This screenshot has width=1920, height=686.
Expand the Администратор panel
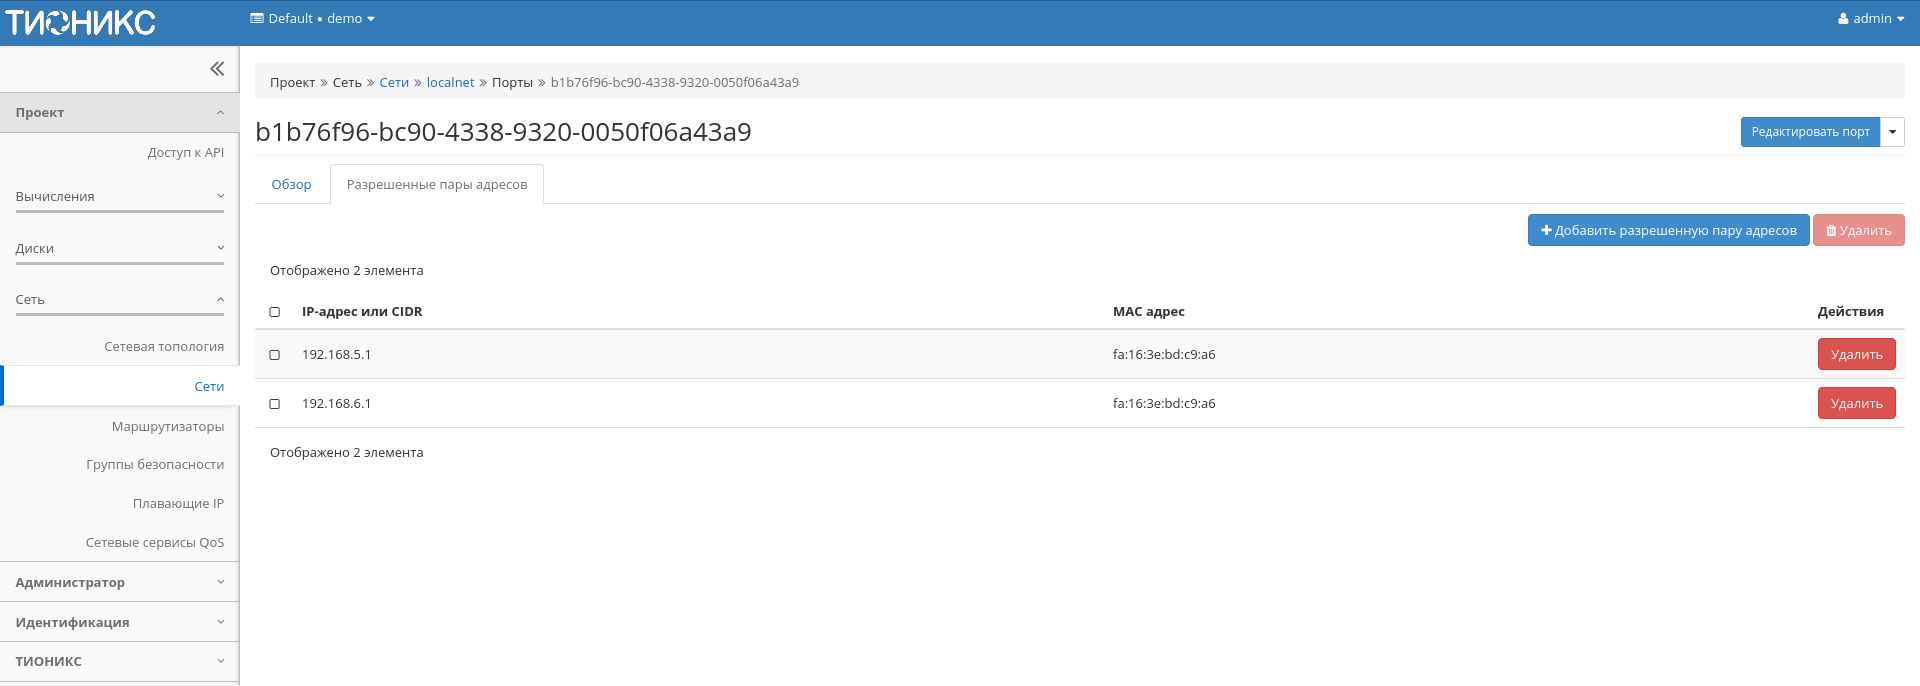click(119, 582)
